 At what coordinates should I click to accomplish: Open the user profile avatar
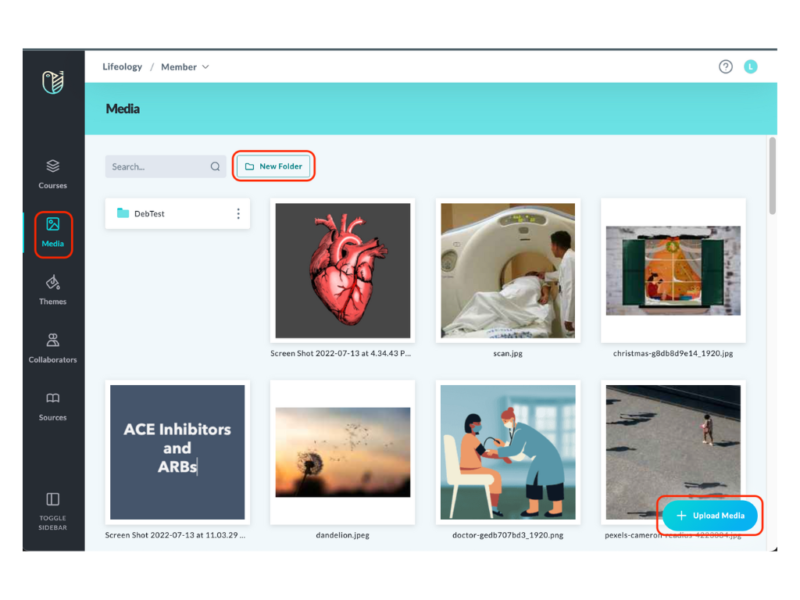(x=751, y=67)
